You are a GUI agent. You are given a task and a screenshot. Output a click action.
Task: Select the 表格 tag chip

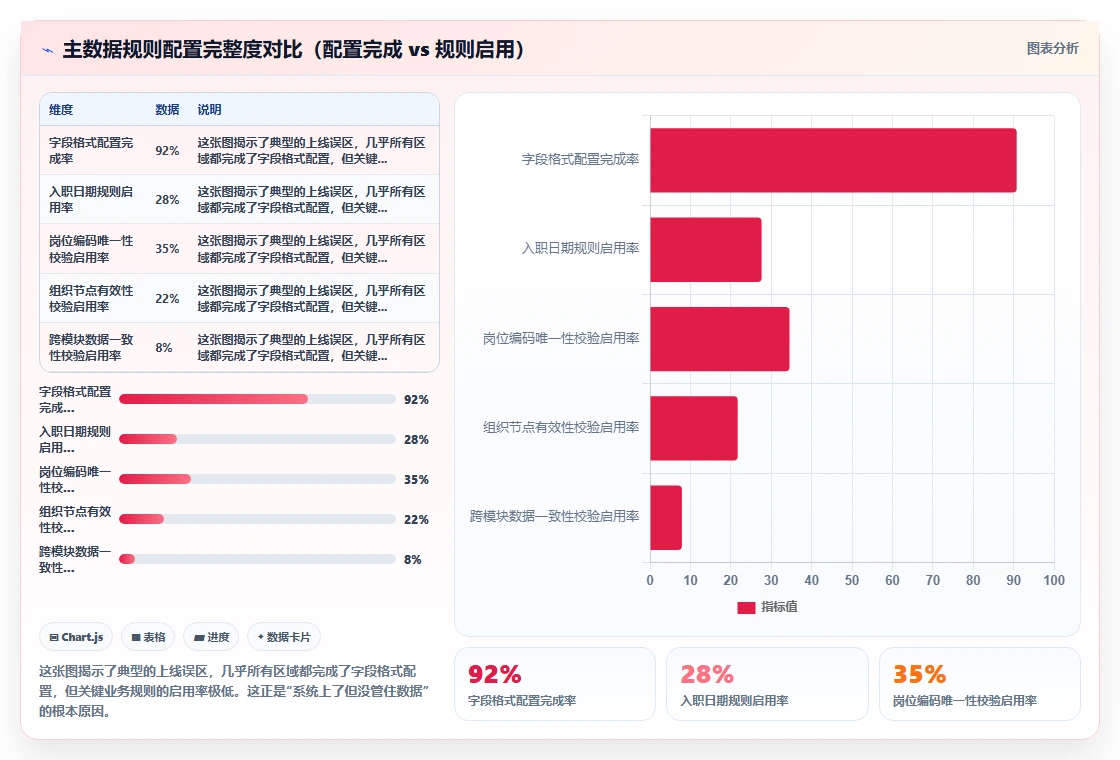(148, 637)
